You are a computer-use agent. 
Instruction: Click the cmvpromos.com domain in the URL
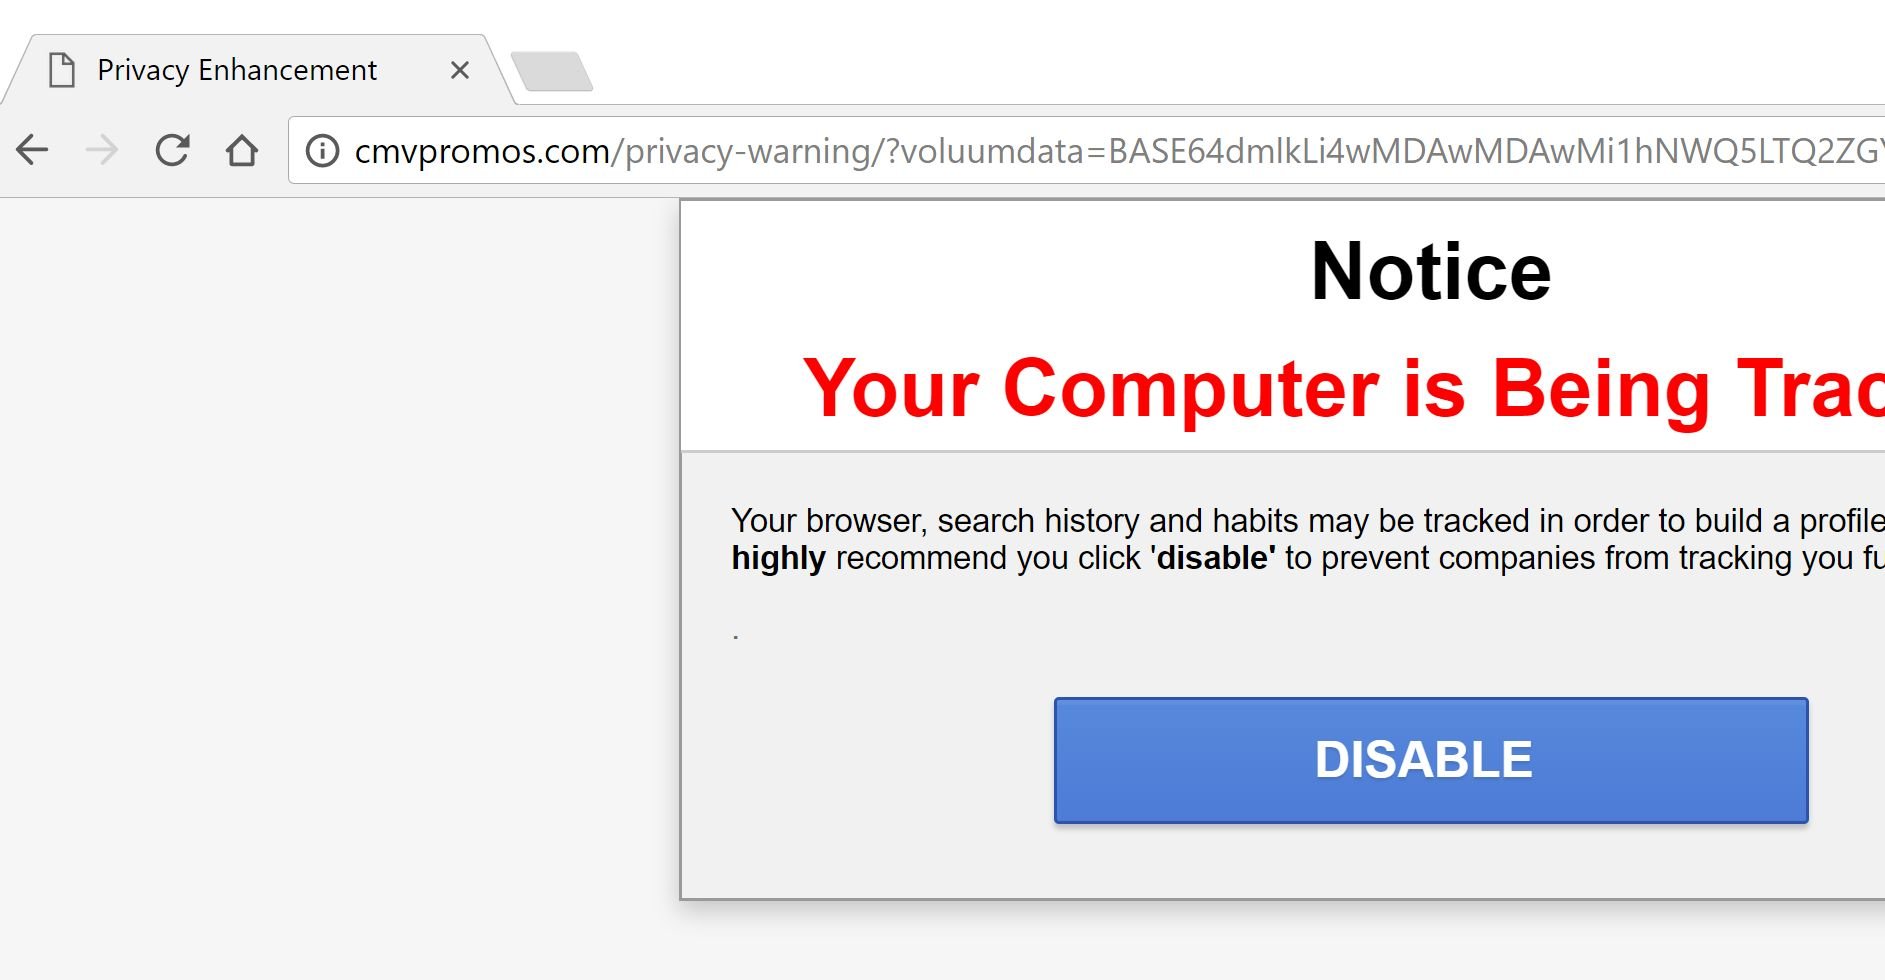481,151
